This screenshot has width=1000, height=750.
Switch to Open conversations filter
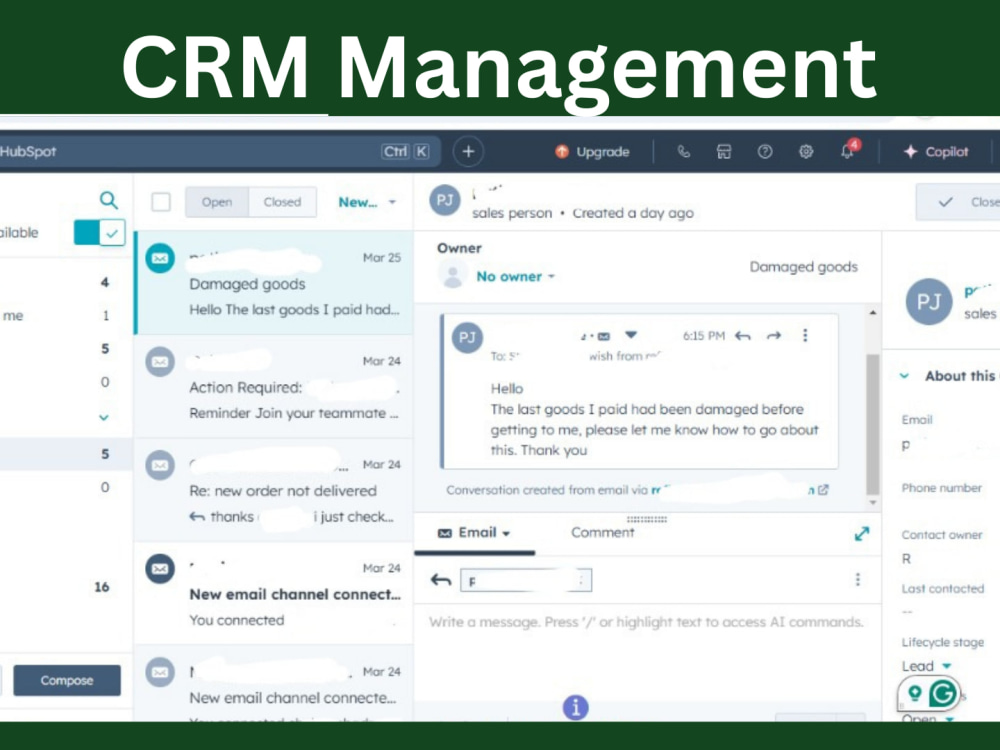(217, 202)
